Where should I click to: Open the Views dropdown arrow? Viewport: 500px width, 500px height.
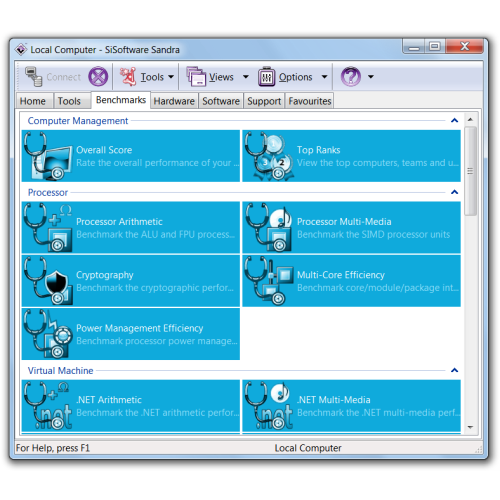(x=246, y=77)
